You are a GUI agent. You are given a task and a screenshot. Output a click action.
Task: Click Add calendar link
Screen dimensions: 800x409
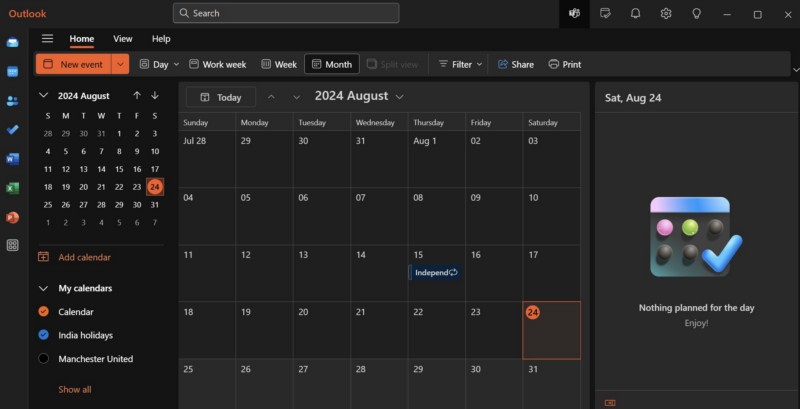pos(84,257)
